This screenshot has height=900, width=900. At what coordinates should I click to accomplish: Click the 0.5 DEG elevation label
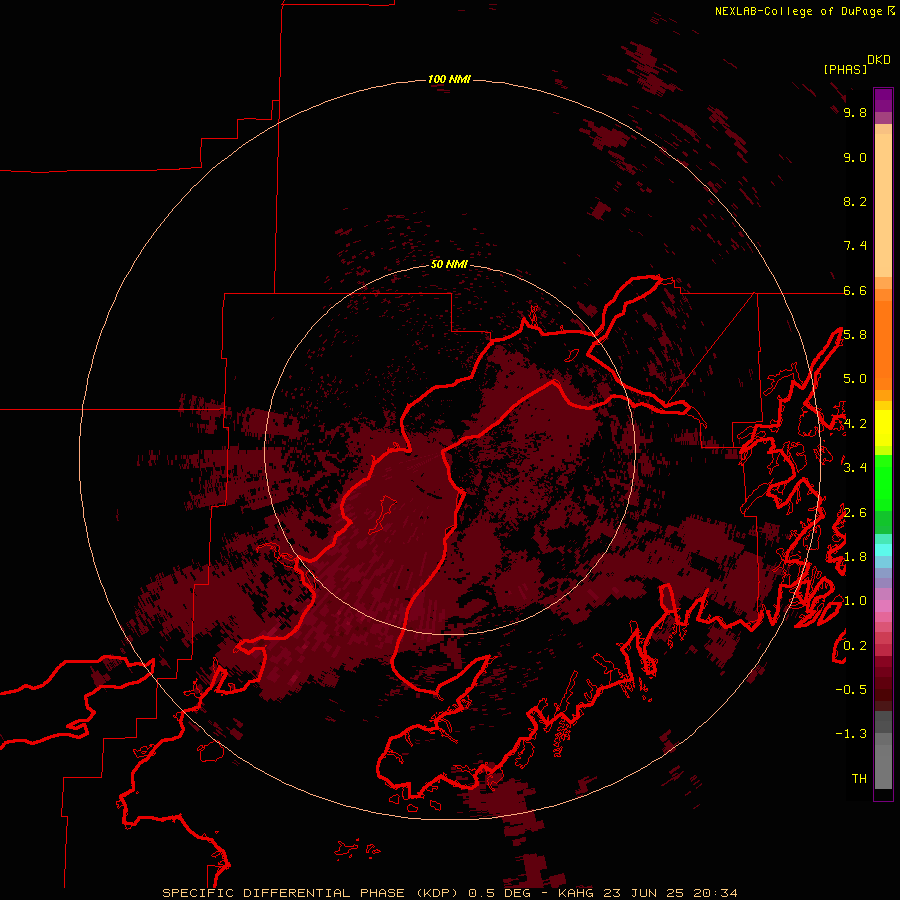coord(499,893)
